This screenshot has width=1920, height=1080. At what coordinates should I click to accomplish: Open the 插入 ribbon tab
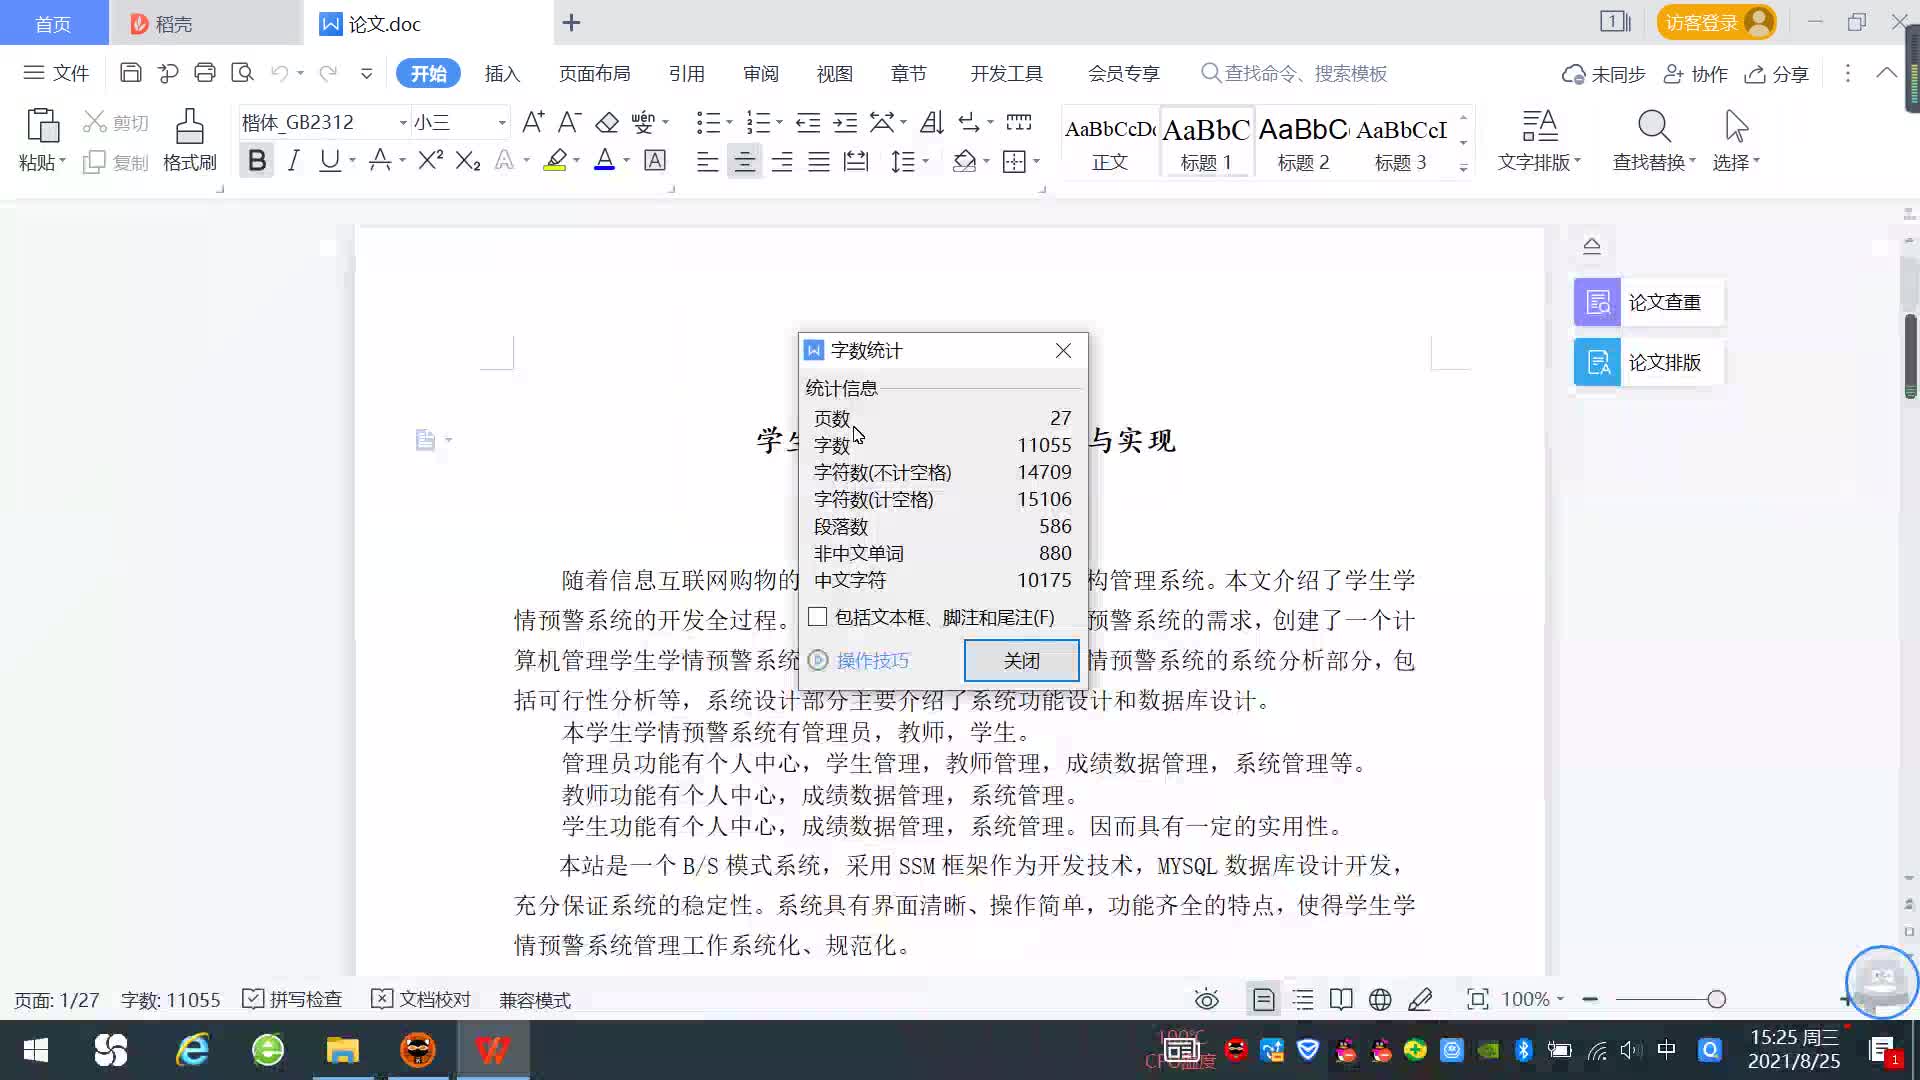pos(502,73)
